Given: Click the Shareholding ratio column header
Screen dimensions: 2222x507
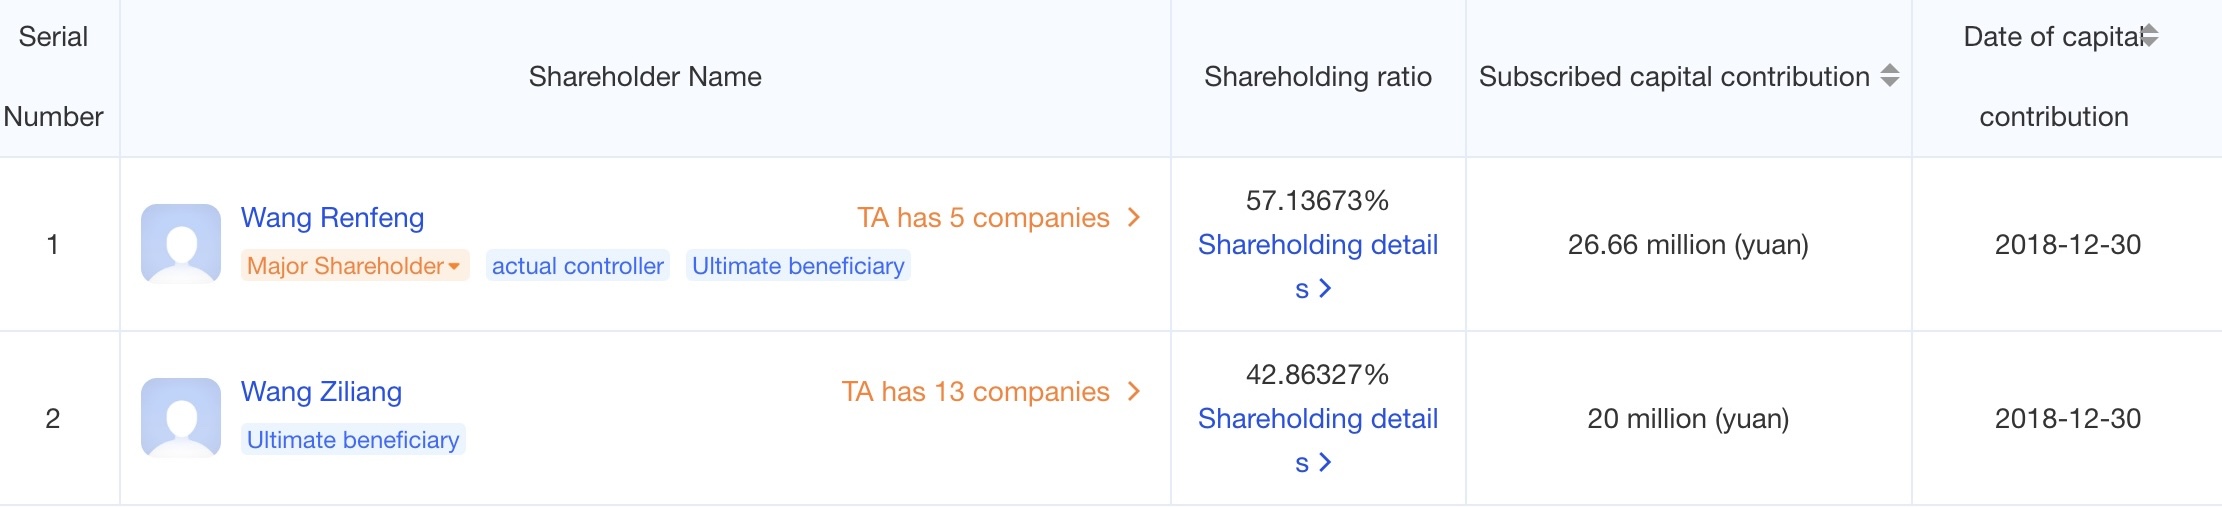Looking at the screenshot, I should coord(1317,77).
